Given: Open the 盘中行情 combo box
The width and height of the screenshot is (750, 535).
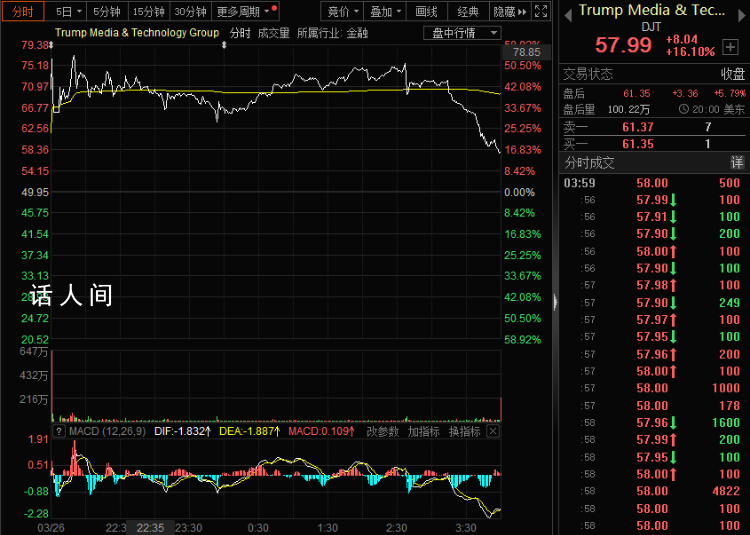Looking at the screenshot, I should point(464,33).
